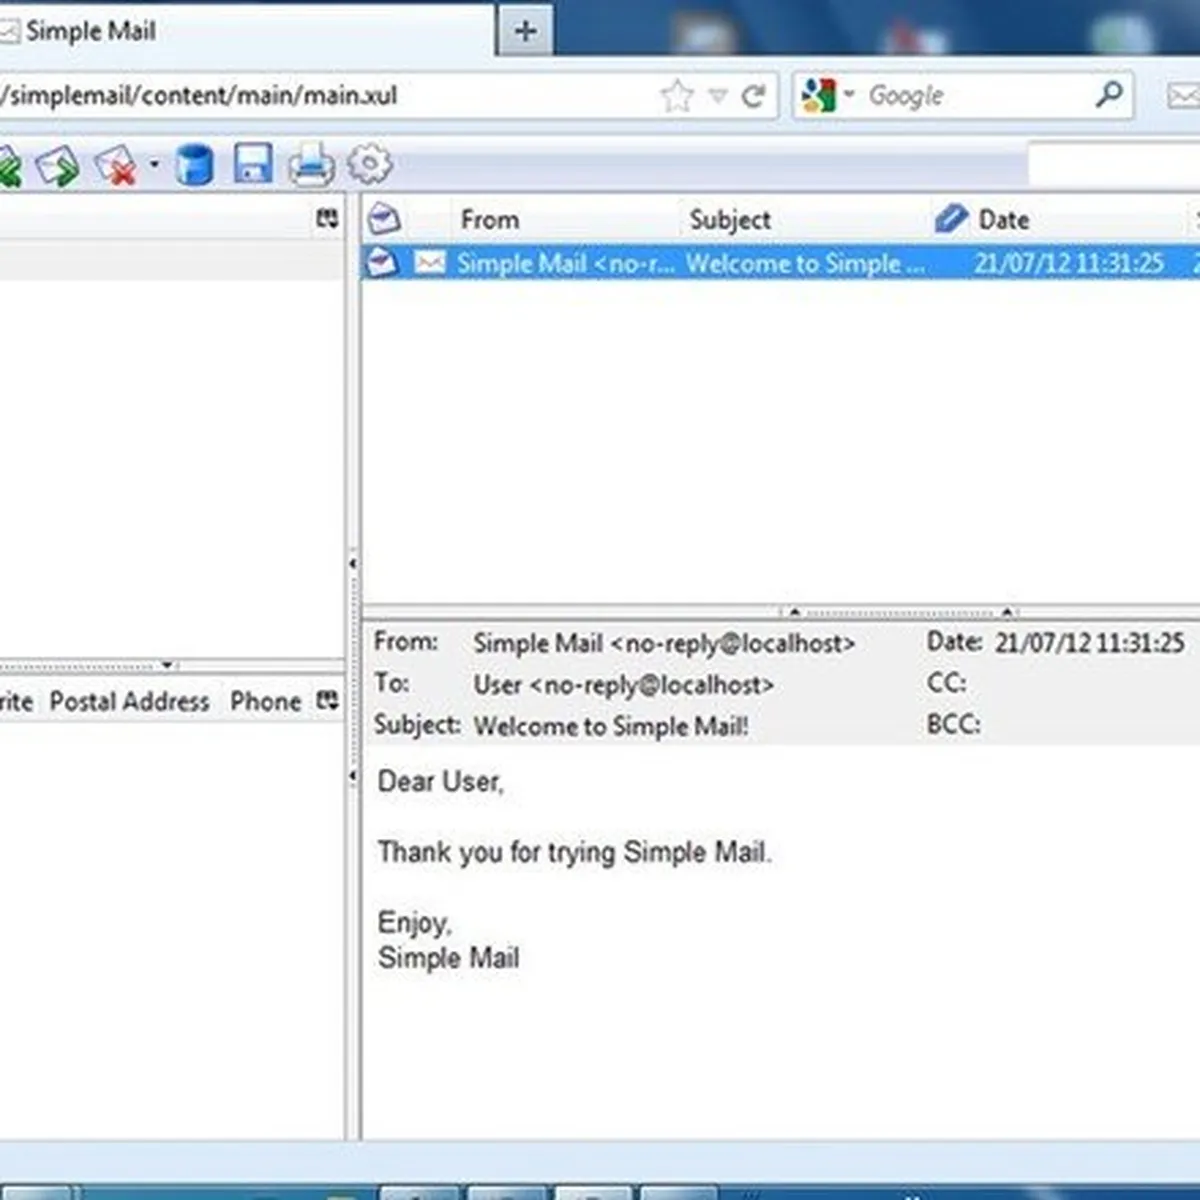
Task: Open the column picker beside the Phone column
Action: pos(327,700)
